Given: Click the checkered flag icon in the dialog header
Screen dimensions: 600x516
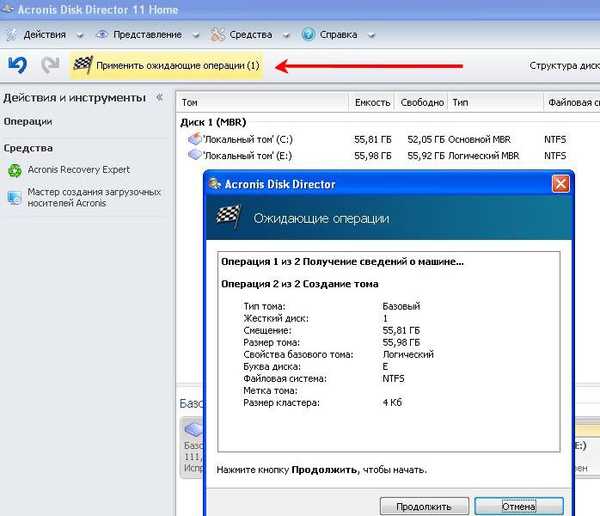Looking at the screenshot, I should (x=228, y=216).
